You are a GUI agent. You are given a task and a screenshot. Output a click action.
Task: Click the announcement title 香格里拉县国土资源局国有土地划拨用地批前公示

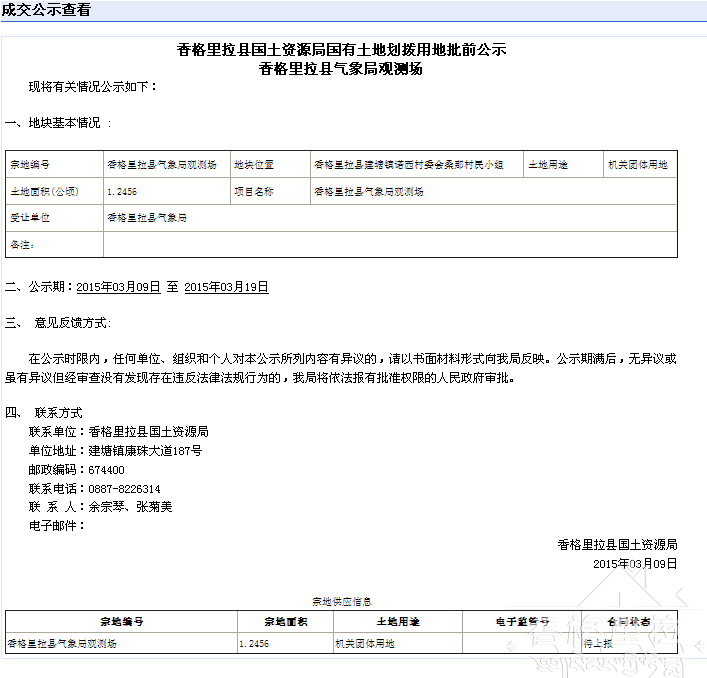coord(341,50)
